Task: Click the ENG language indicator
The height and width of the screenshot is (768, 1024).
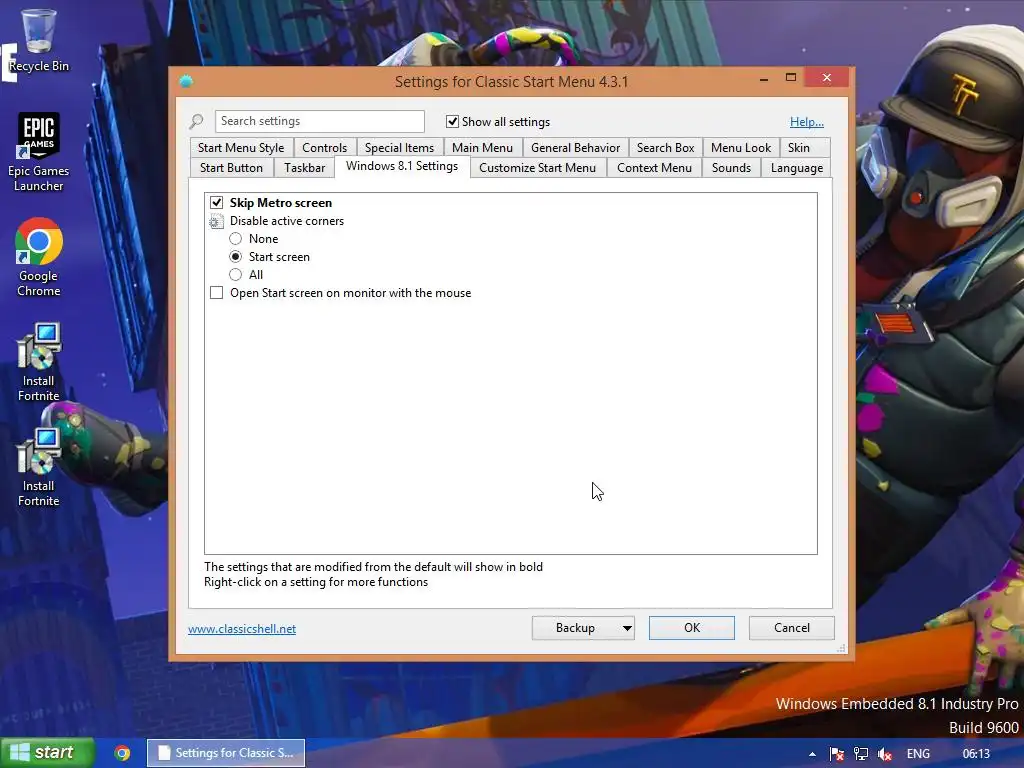Action: click(918, 754)
